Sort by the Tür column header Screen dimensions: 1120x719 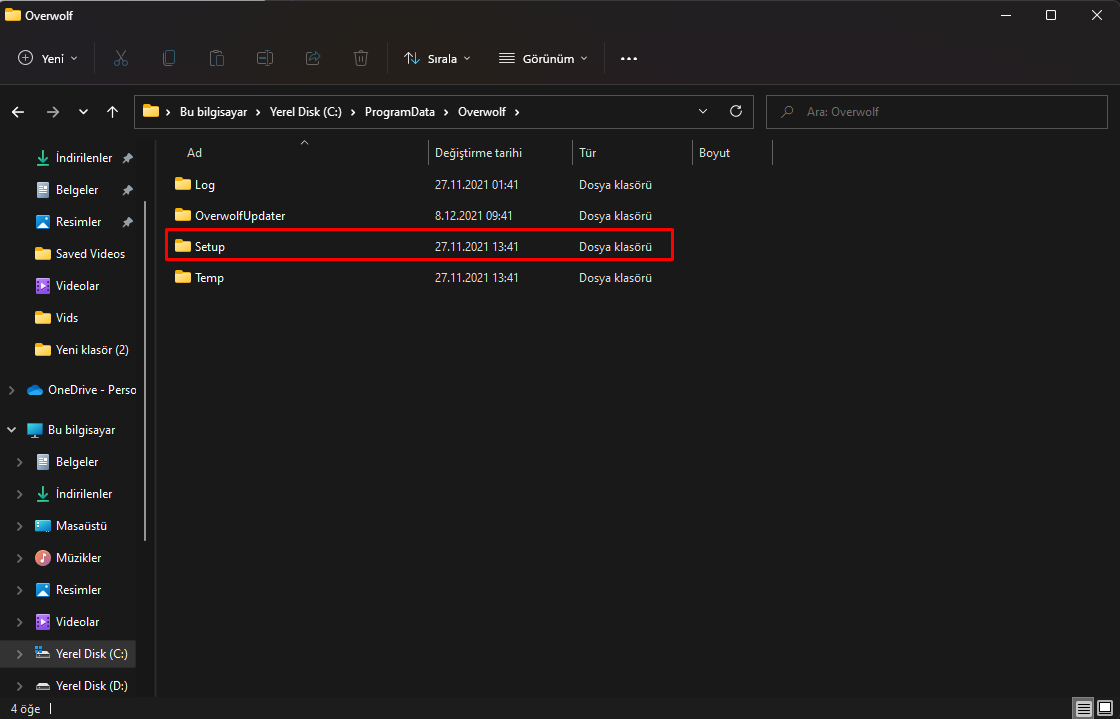pyautogui.click(x=588, y=153)
